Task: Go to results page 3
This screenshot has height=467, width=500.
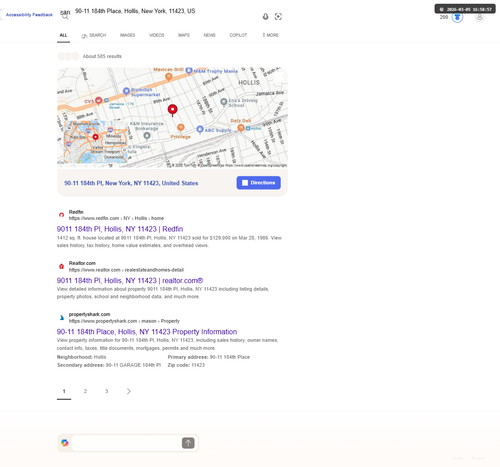Action: (x=107, y=391)
